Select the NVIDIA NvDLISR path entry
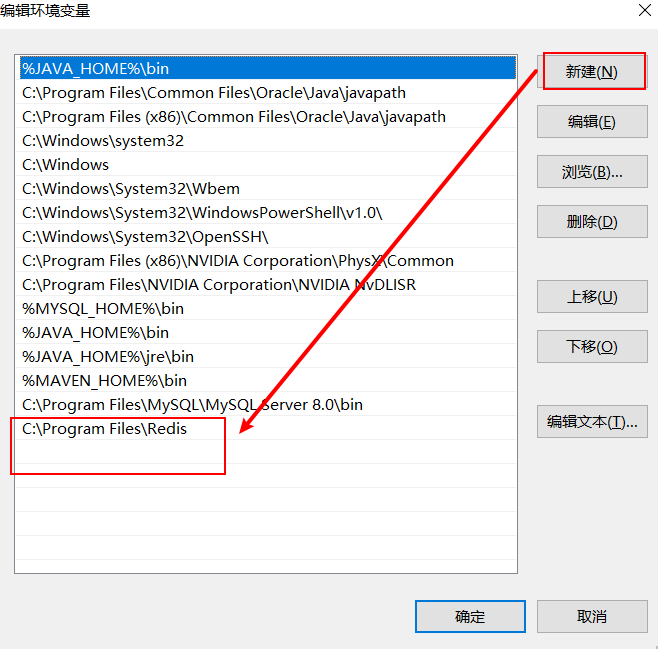658x649 pixels. [x=266, y=284]
